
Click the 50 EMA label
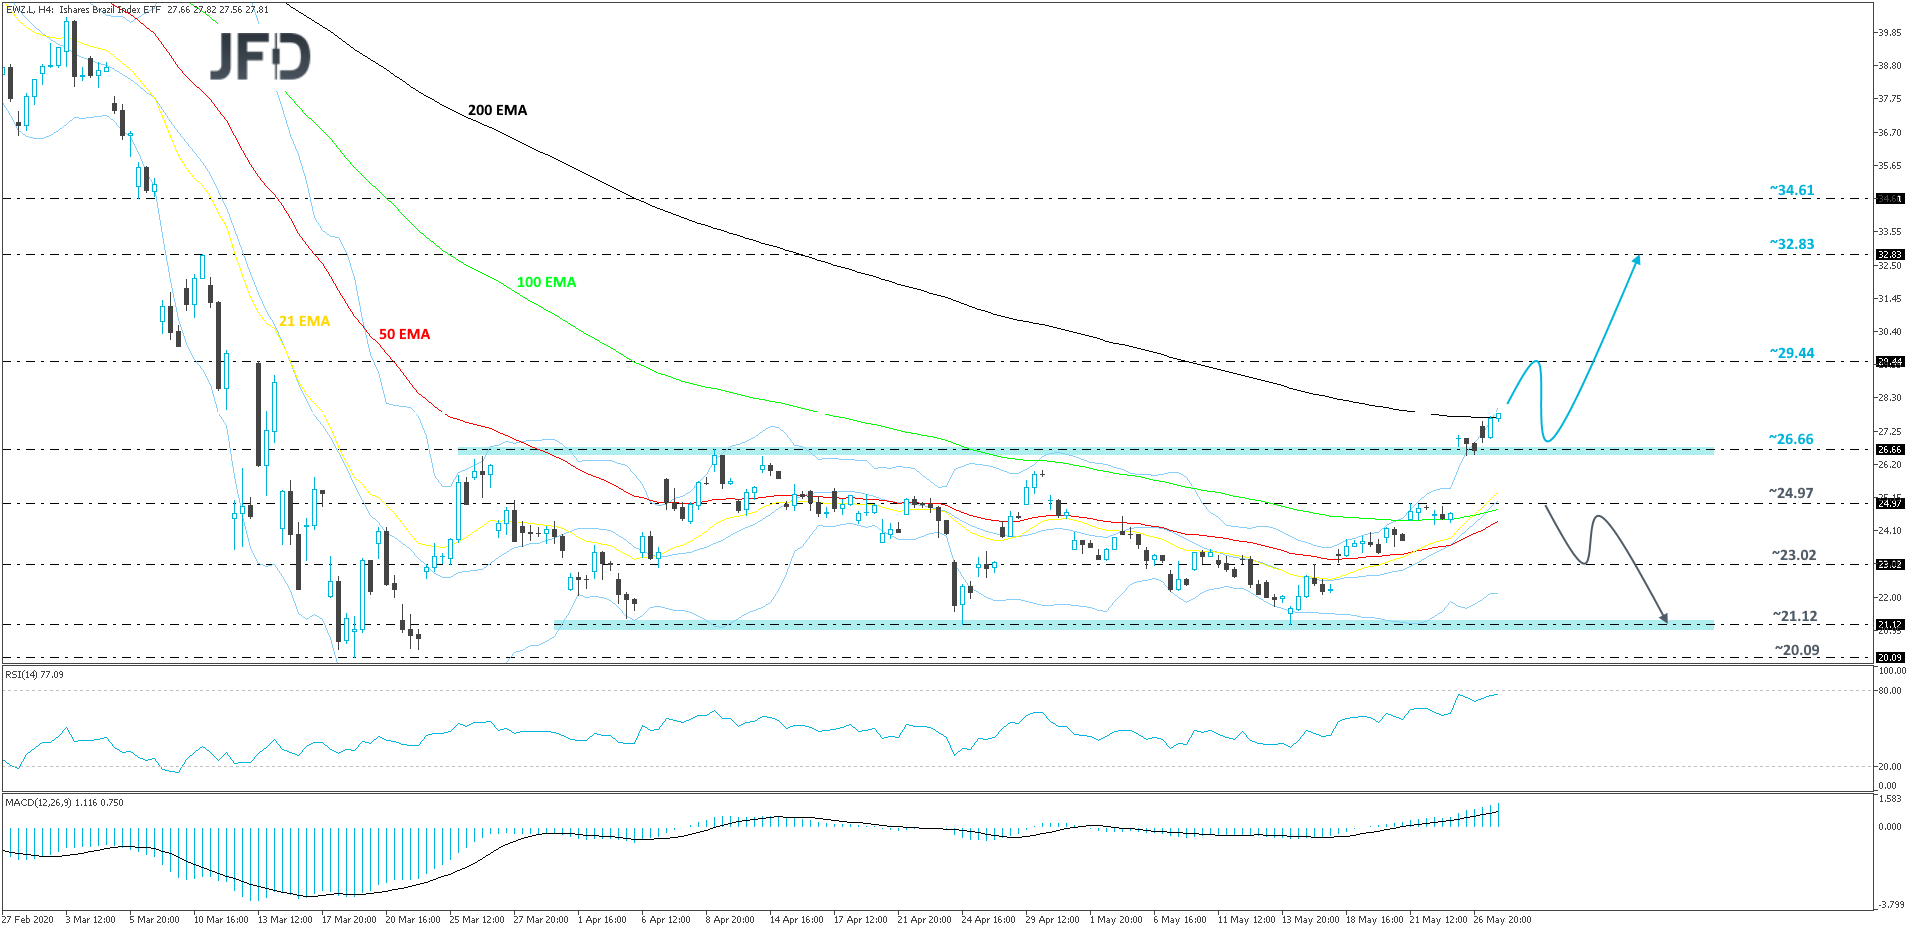click(x=404, y=334)
